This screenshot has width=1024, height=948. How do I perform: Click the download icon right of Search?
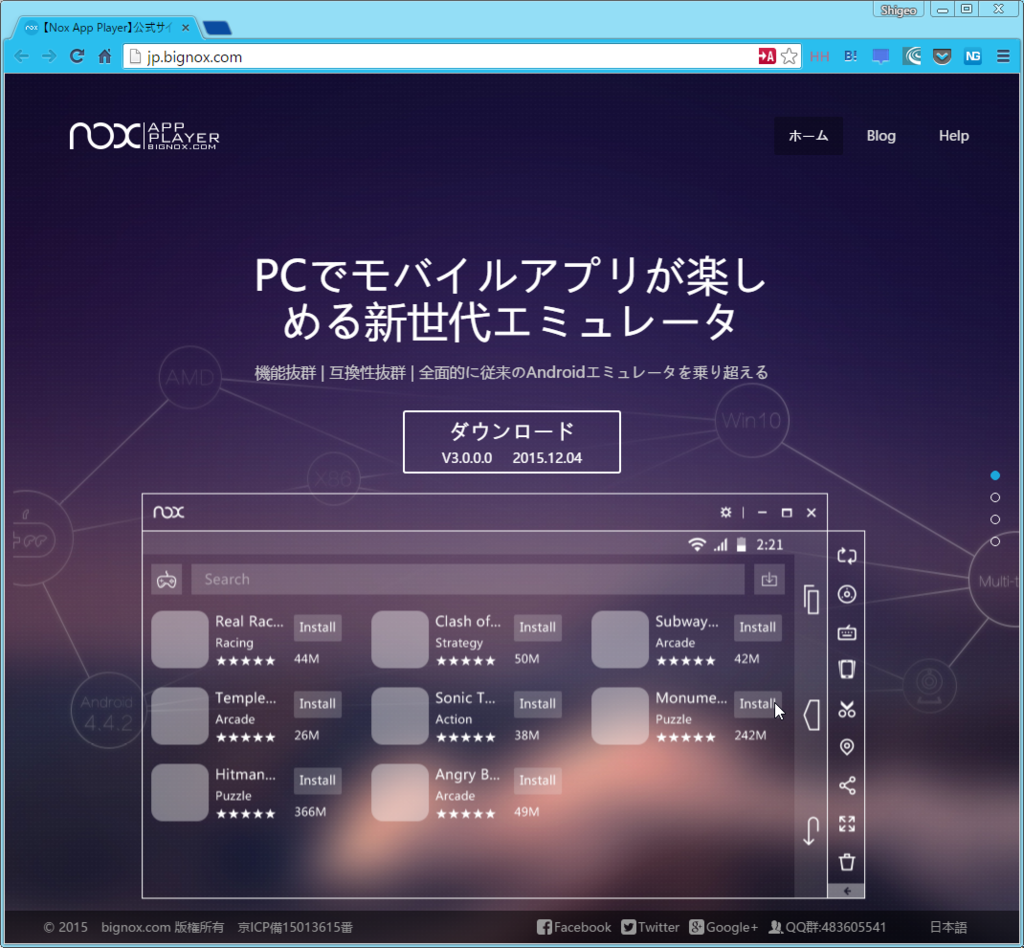769,579
